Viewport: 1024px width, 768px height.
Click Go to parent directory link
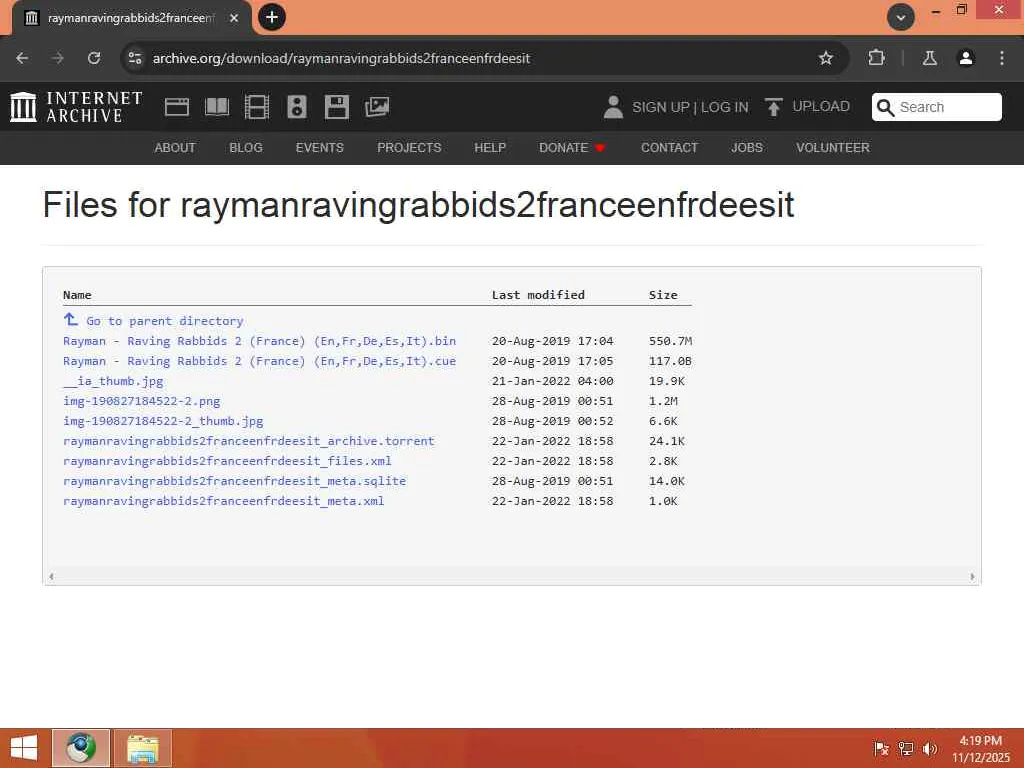[165, 321]
